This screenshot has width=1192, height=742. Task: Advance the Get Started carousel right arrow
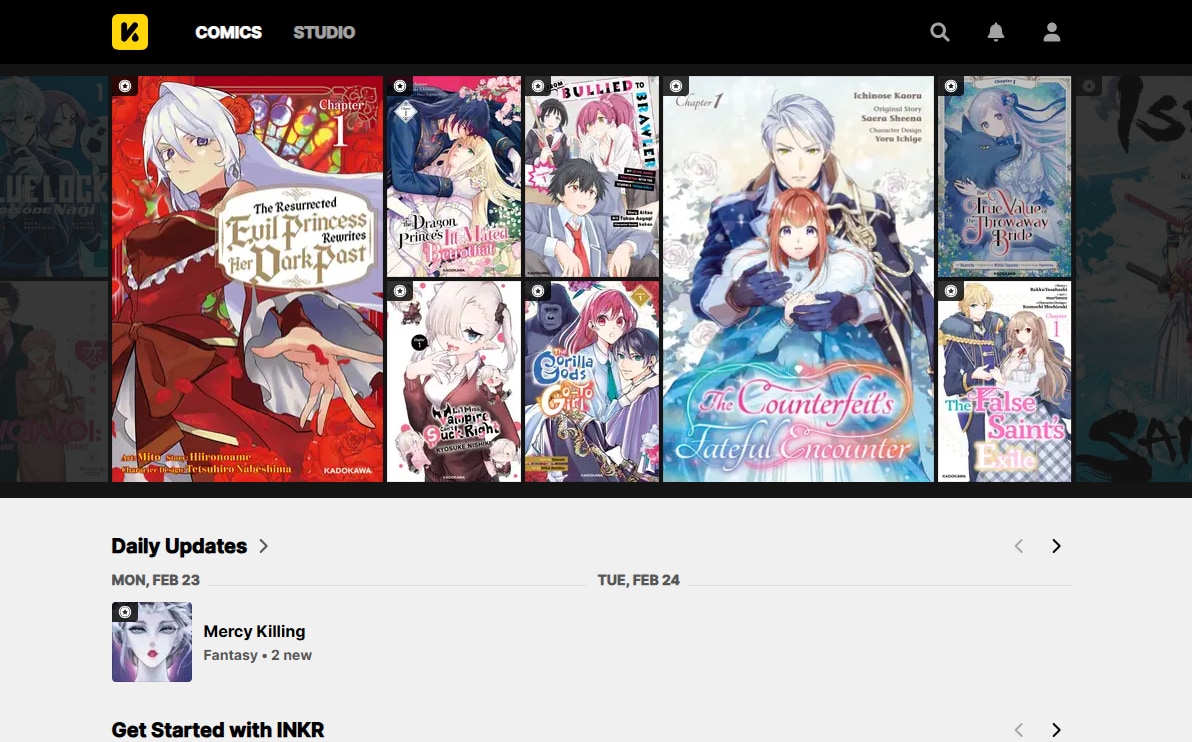[1056, 730]
